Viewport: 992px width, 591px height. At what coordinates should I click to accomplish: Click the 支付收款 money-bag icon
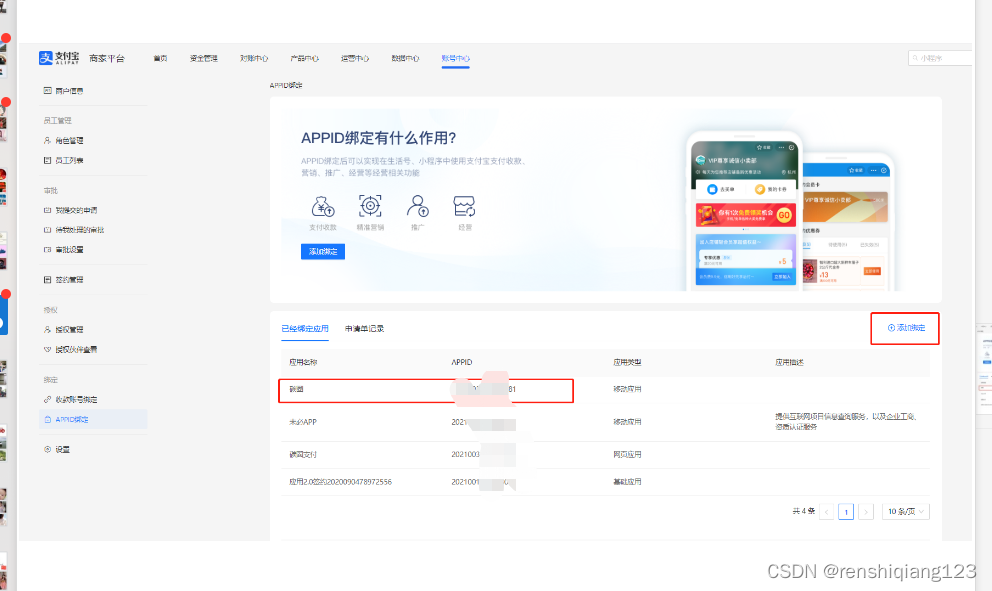(x=323, y=206)
